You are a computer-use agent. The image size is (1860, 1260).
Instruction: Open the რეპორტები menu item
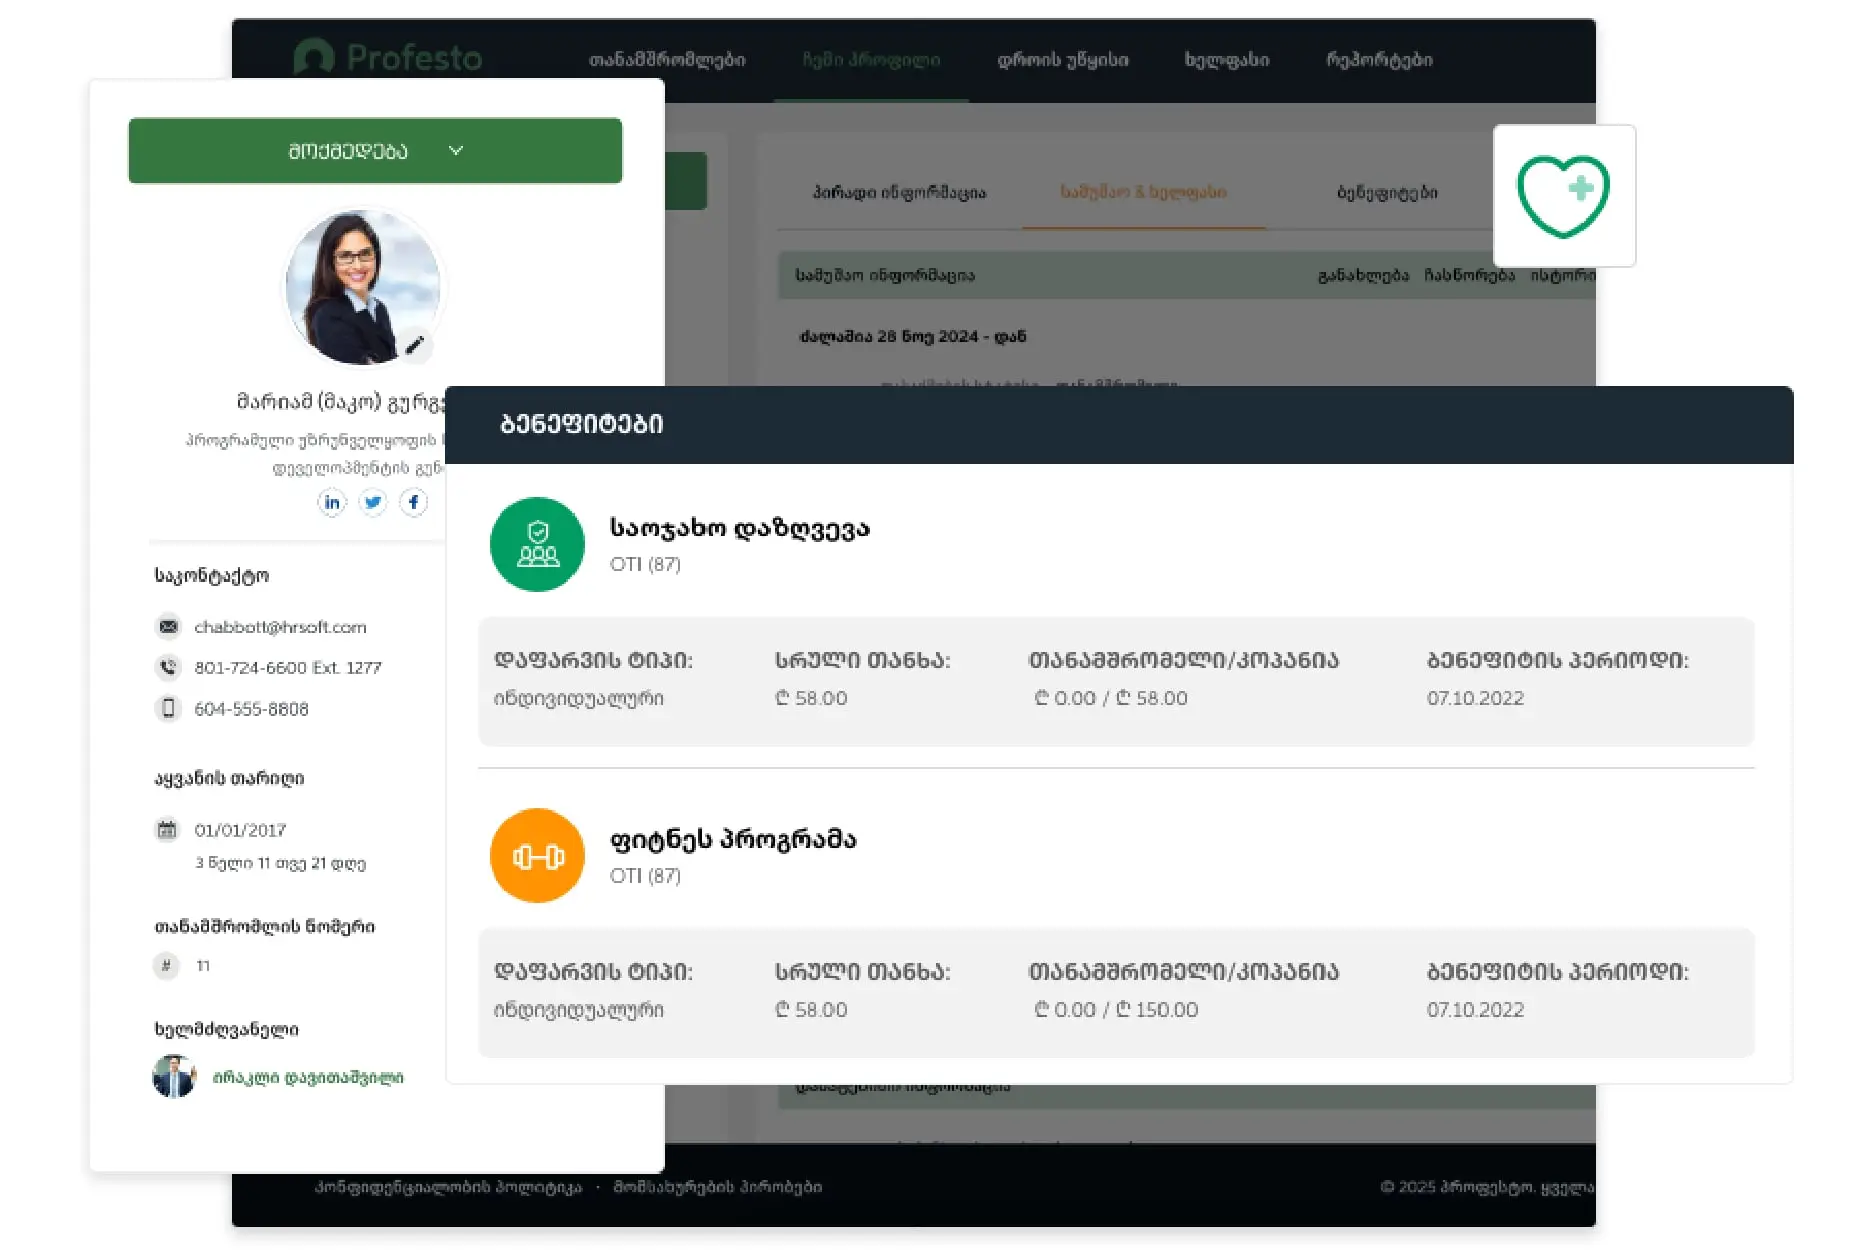pos(1379,60)
